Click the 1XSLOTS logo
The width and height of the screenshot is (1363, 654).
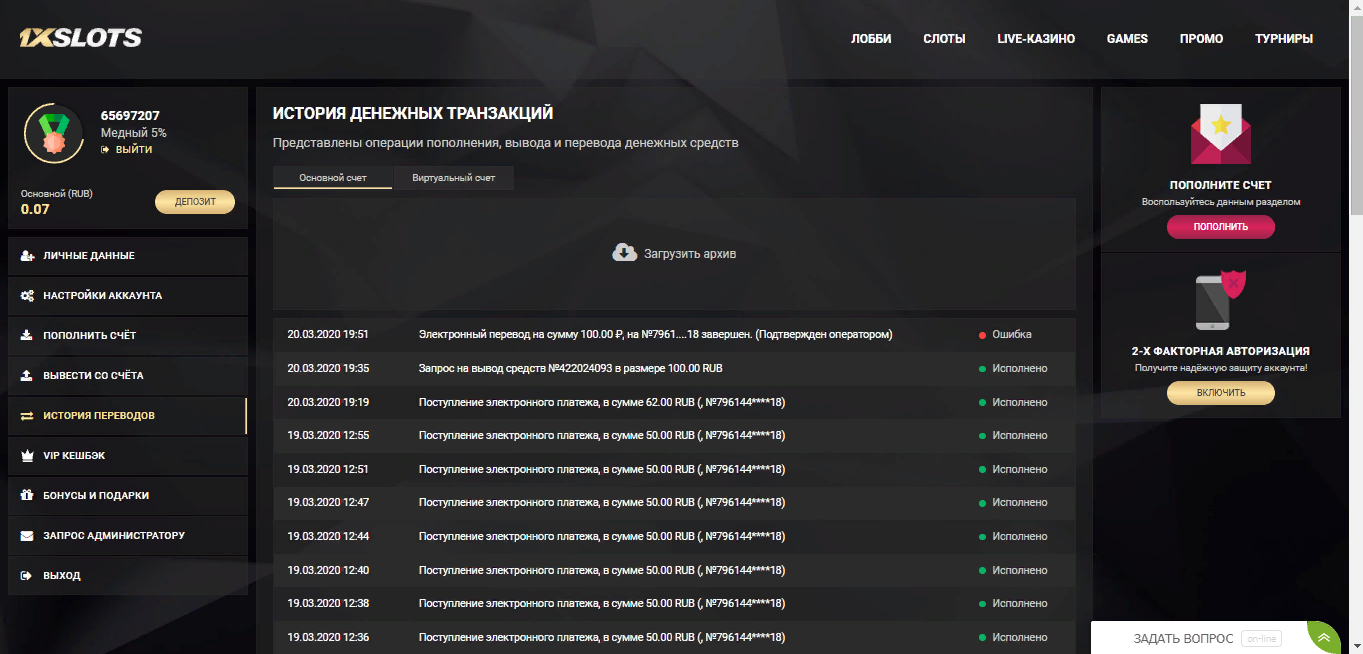80,38
